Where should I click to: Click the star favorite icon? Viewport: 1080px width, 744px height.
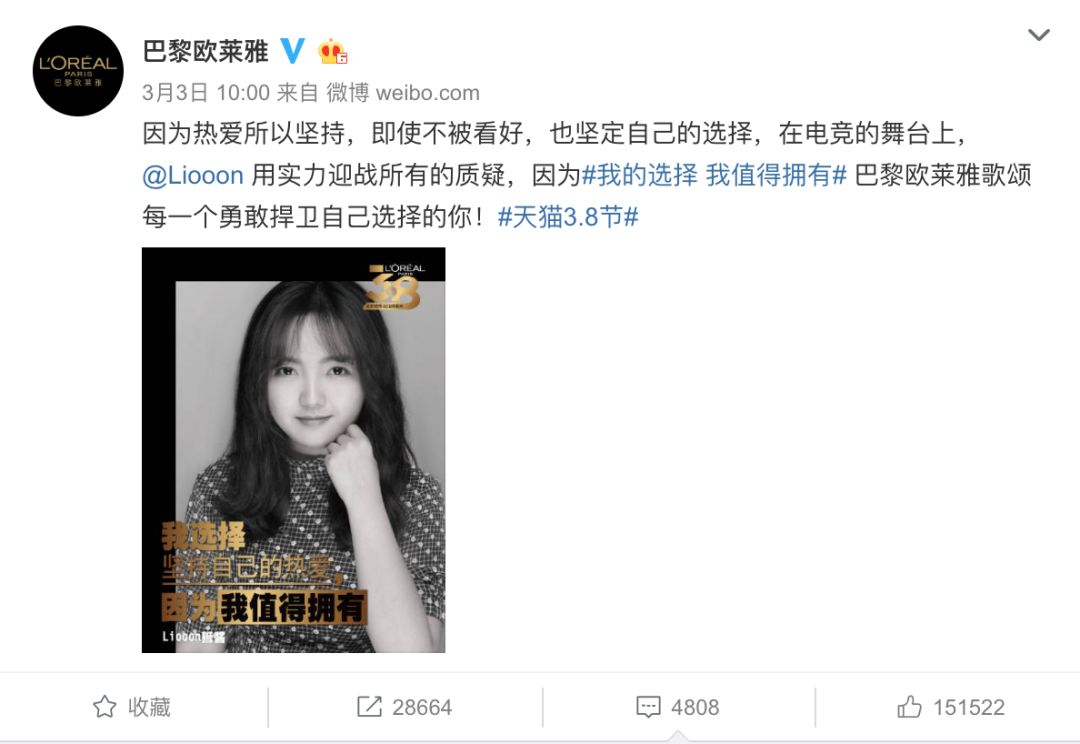coord(105,707)
